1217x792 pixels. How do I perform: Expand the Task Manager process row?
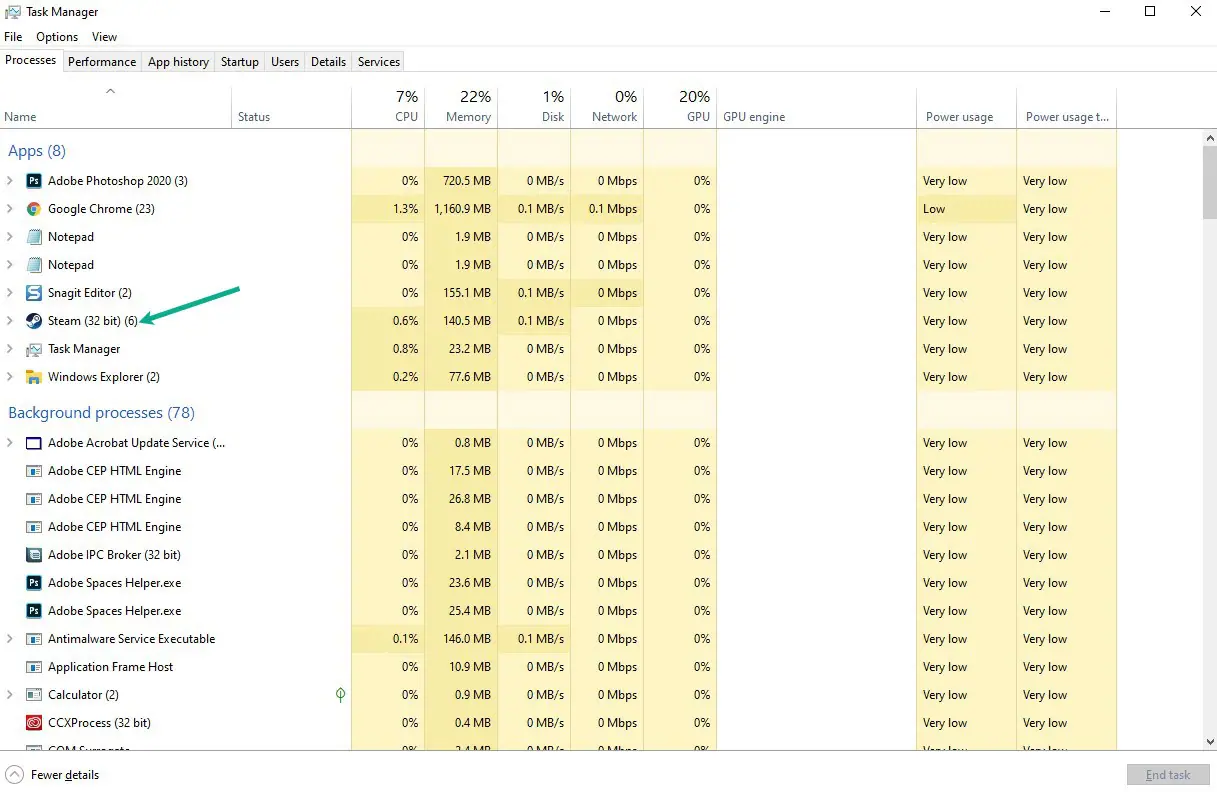coord(10,349)
